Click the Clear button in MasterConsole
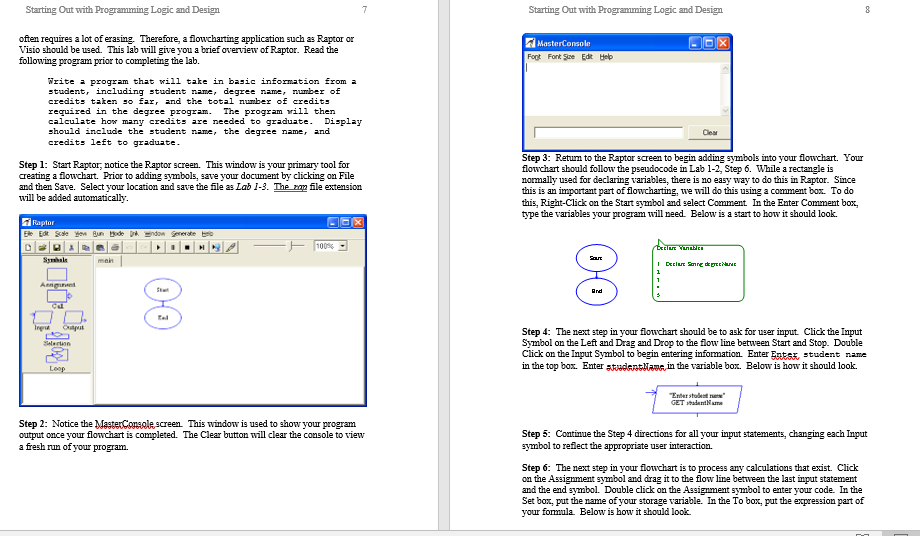 pyautogui.click(x=710, y=133)
